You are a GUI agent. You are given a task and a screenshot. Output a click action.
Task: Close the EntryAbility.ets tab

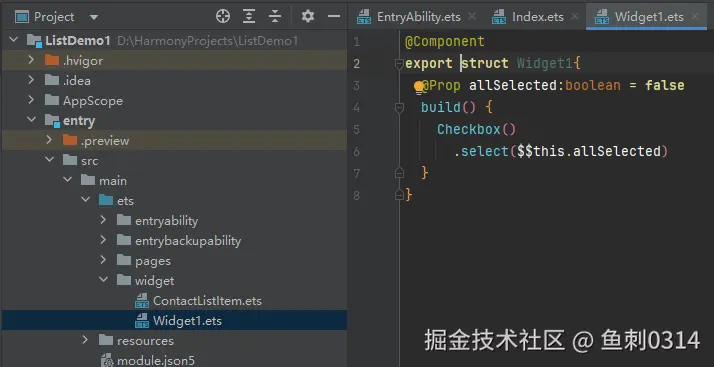472,16
